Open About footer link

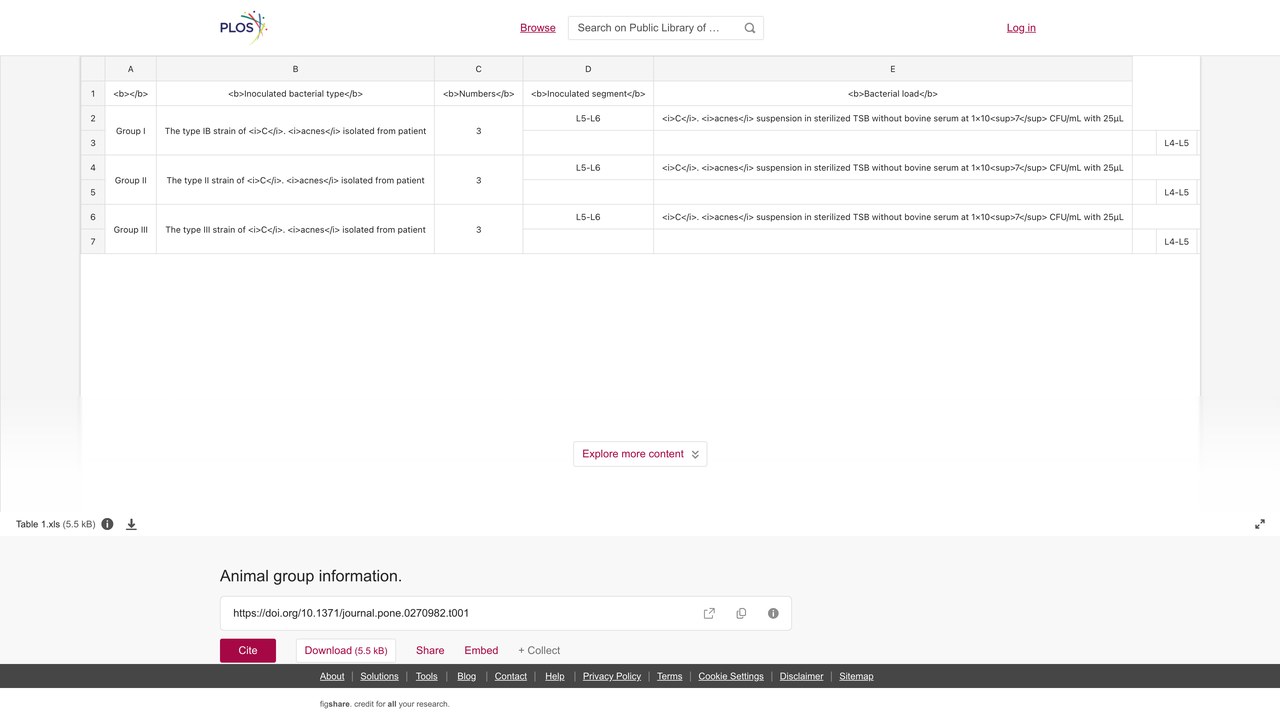332,676
